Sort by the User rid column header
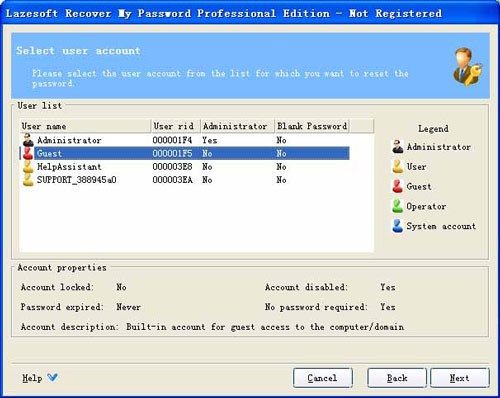Image resolution: width=500 pixels, height=398 pixels. coord(175,126)
